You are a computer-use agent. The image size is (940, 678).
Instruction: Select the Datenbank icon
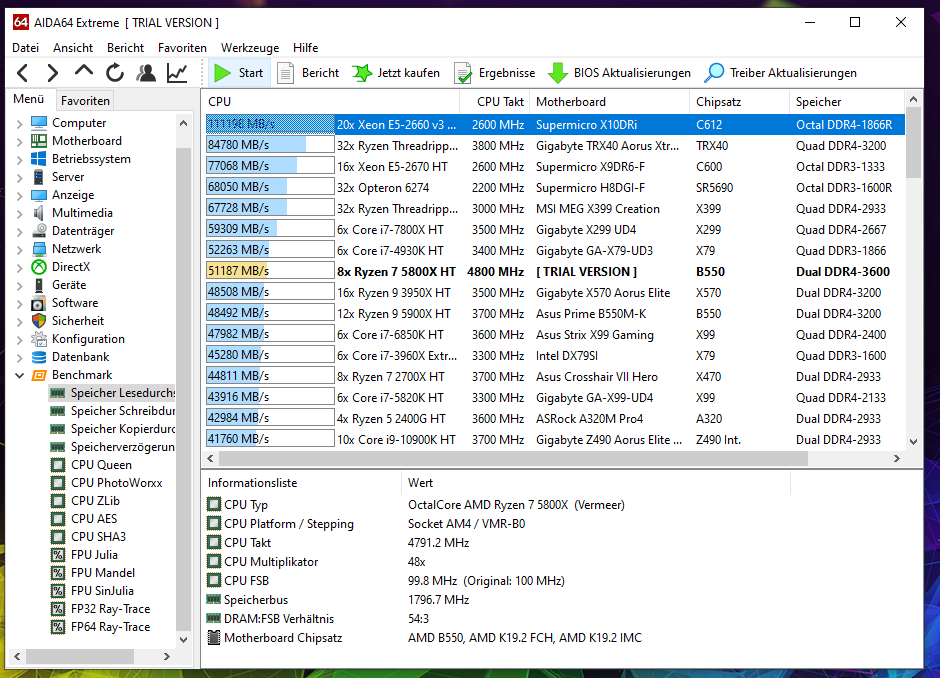[39, 357]
